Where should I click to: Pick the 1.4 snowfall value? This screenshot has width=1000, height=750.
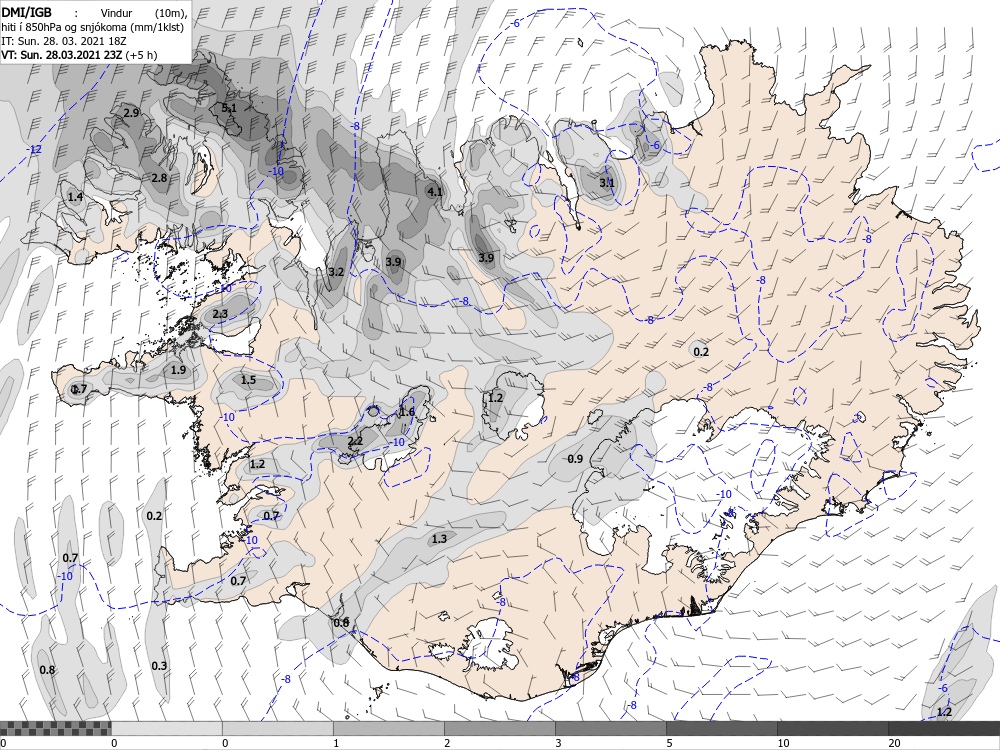pos(75,197)
